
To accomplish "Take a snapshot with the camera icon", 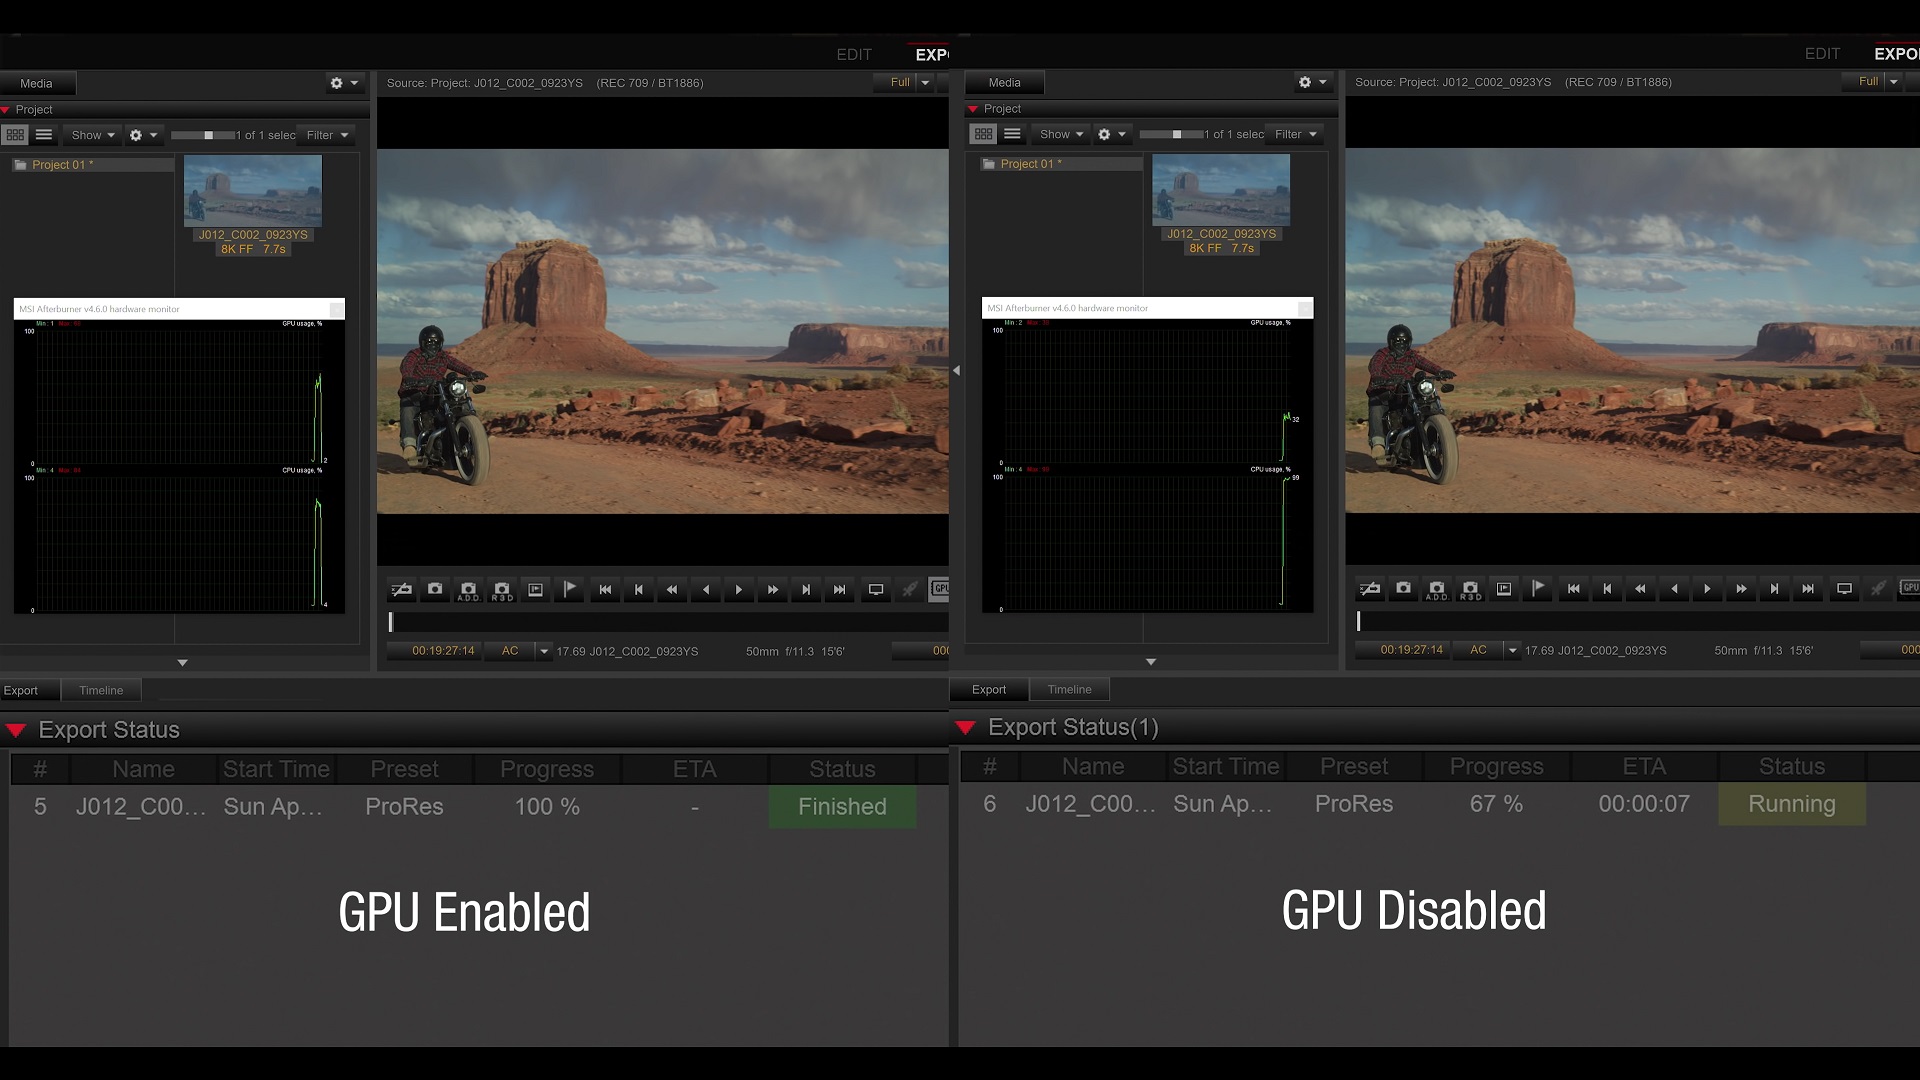I will pos(434,590).
